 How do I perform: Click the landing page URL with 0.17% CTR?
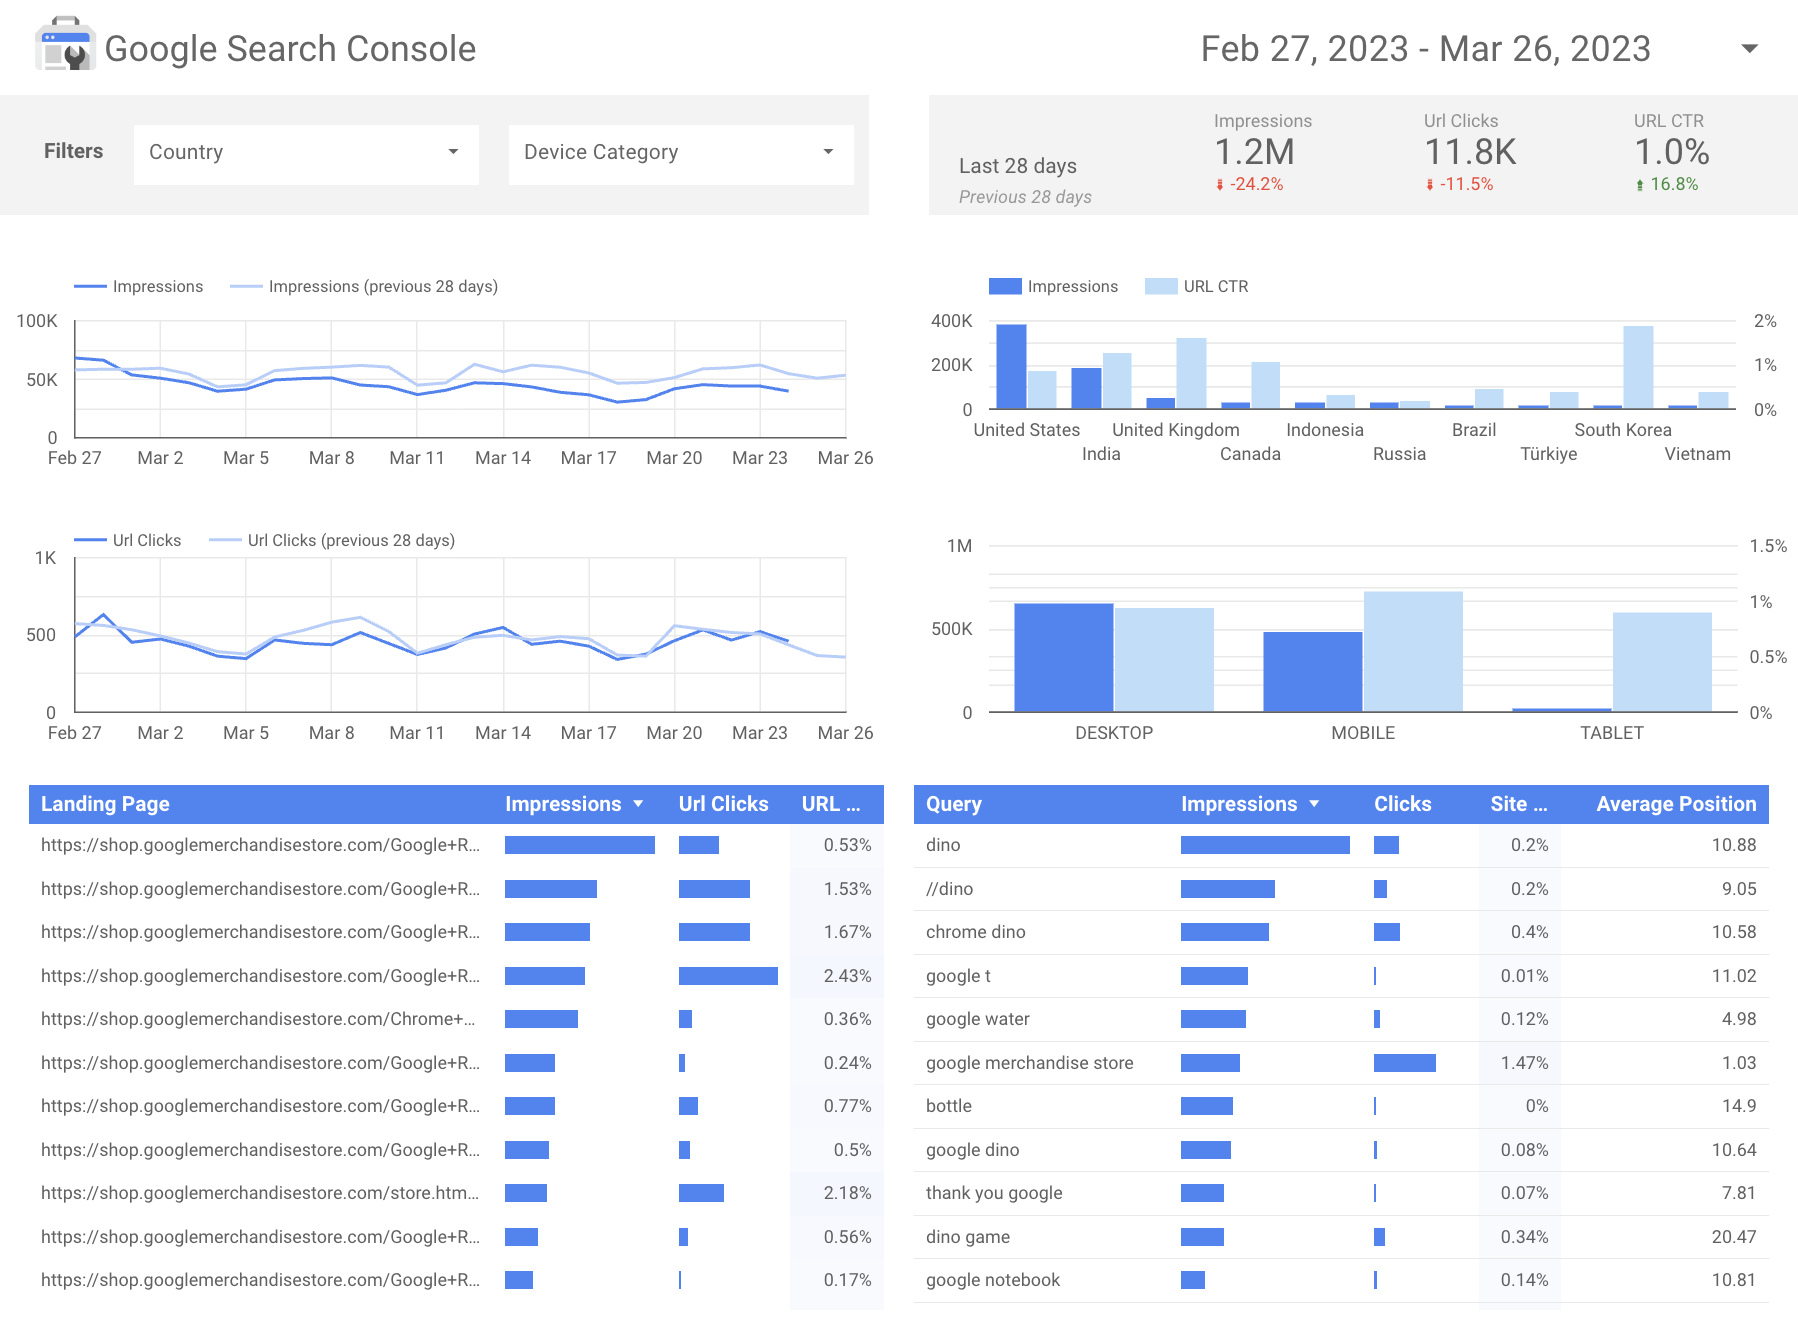(260, 1280)
